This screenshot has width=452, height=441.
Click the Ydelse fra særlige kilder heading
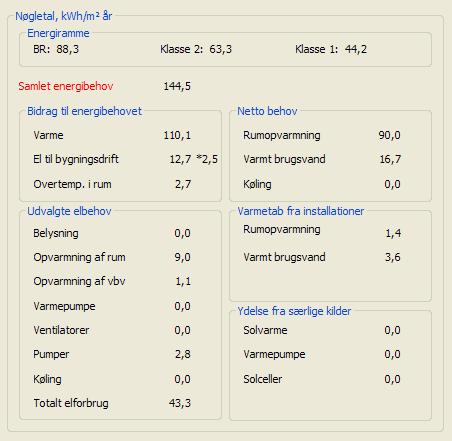[294, 311]
